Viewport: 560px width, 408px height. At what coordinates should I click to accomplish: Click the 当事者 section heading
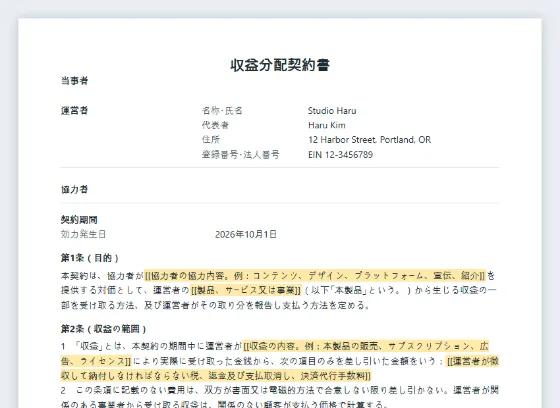74,81
